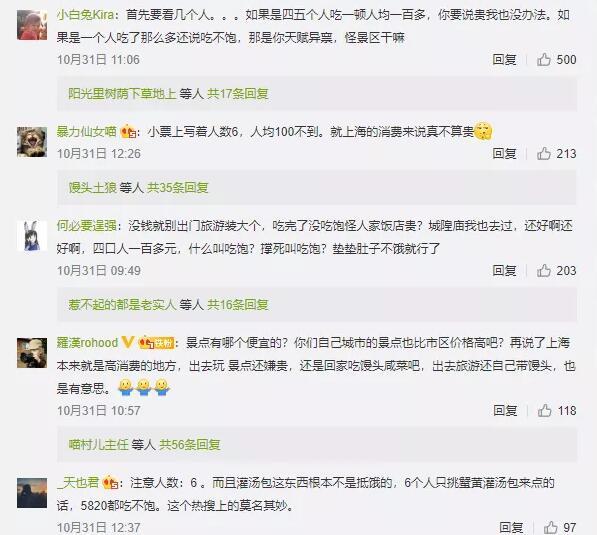Open 何必要逞强's bunny avatar

pos(32,236)
